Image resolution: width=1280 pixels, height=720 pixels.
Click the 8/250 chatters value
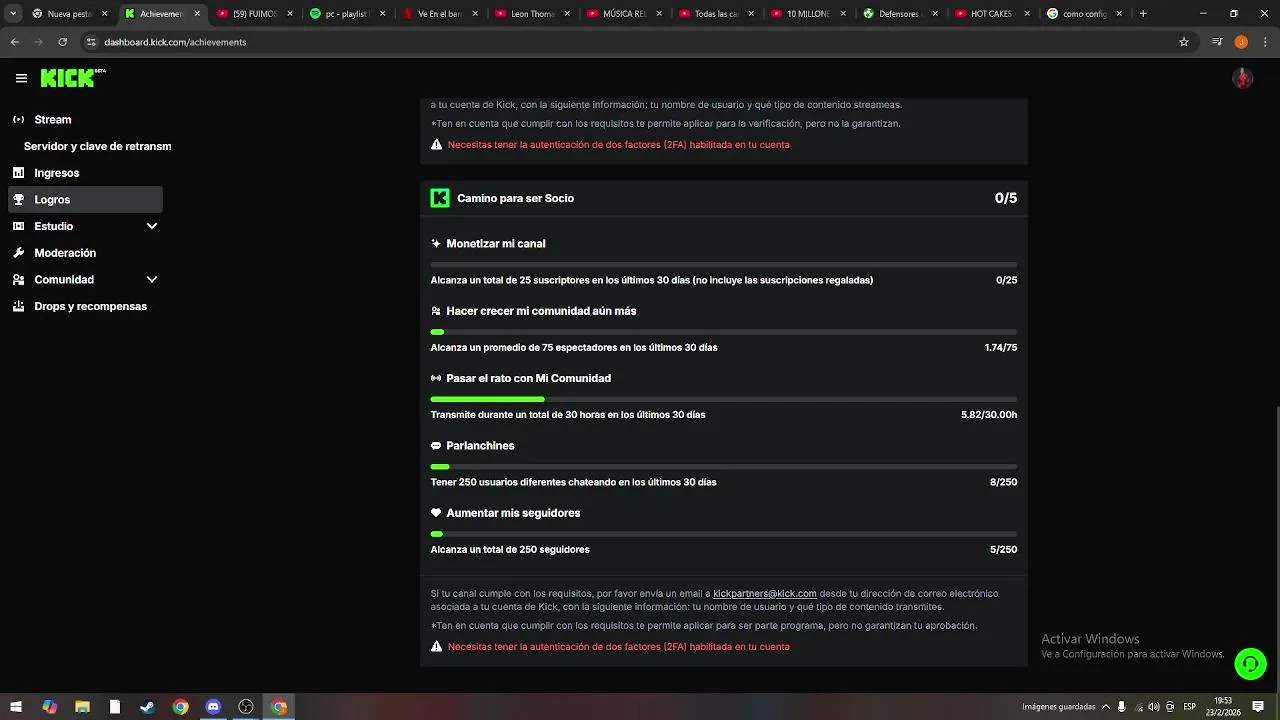click(1004, 482)
